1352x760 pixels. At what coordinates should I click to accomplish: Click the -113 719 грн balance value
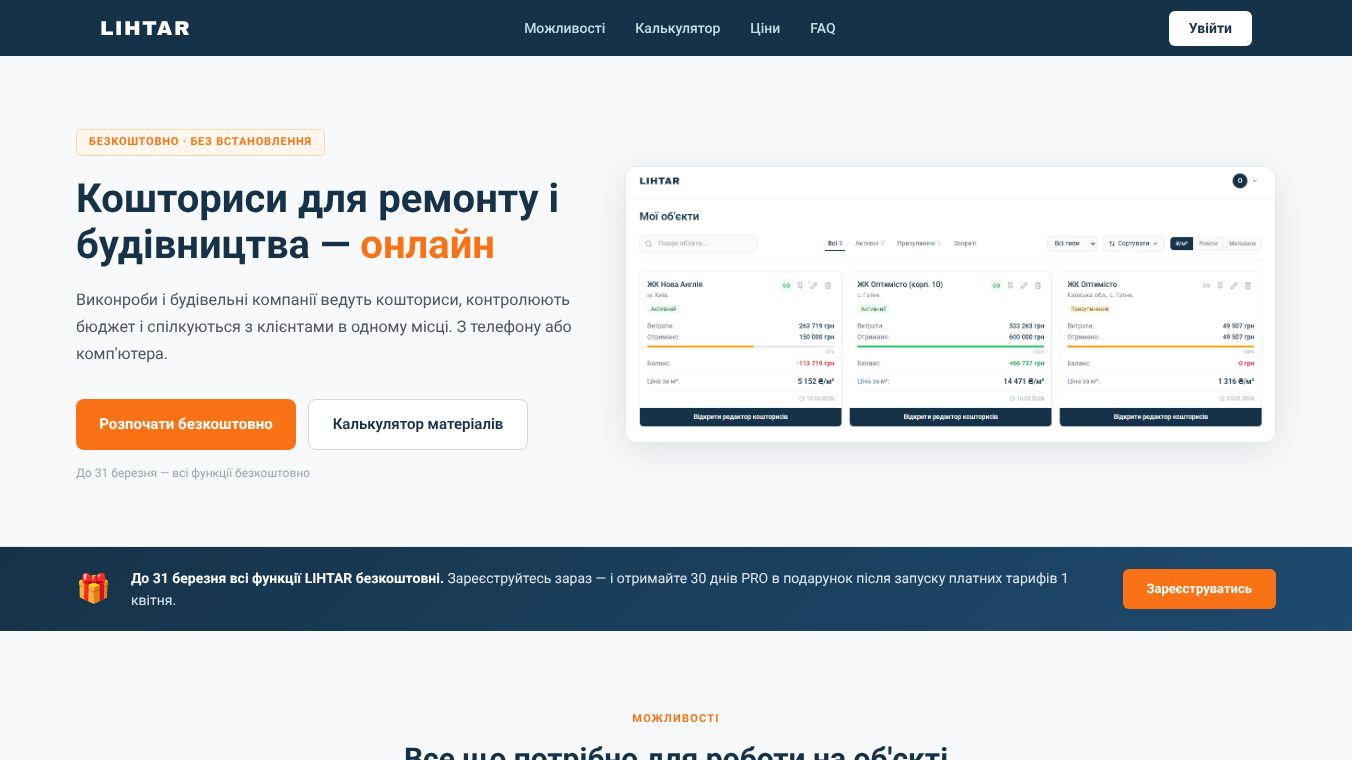point(816,363)
